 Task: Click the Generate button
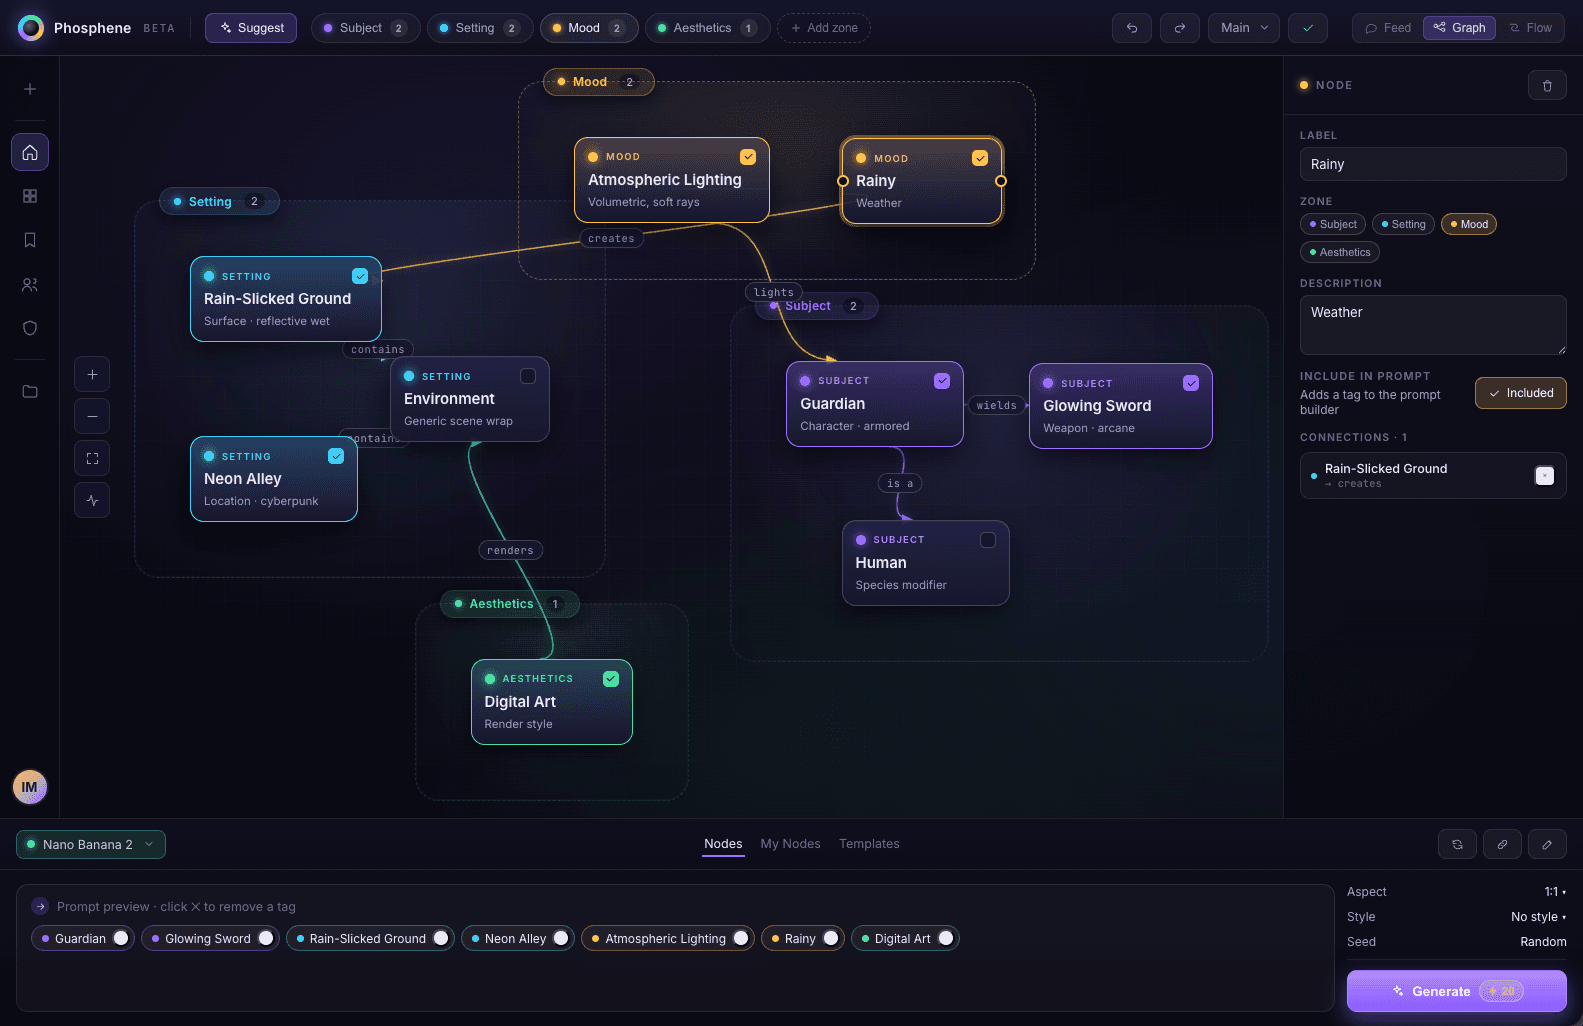[1457, 991]
